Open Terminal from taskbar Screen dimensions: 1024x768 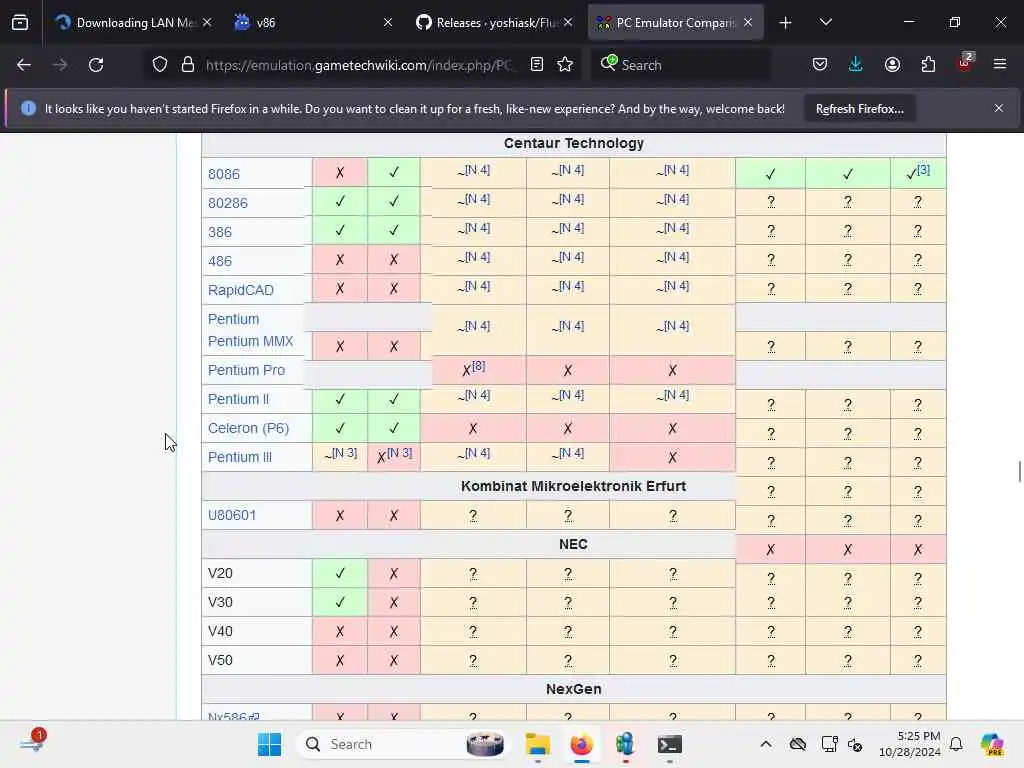point(669,744)
